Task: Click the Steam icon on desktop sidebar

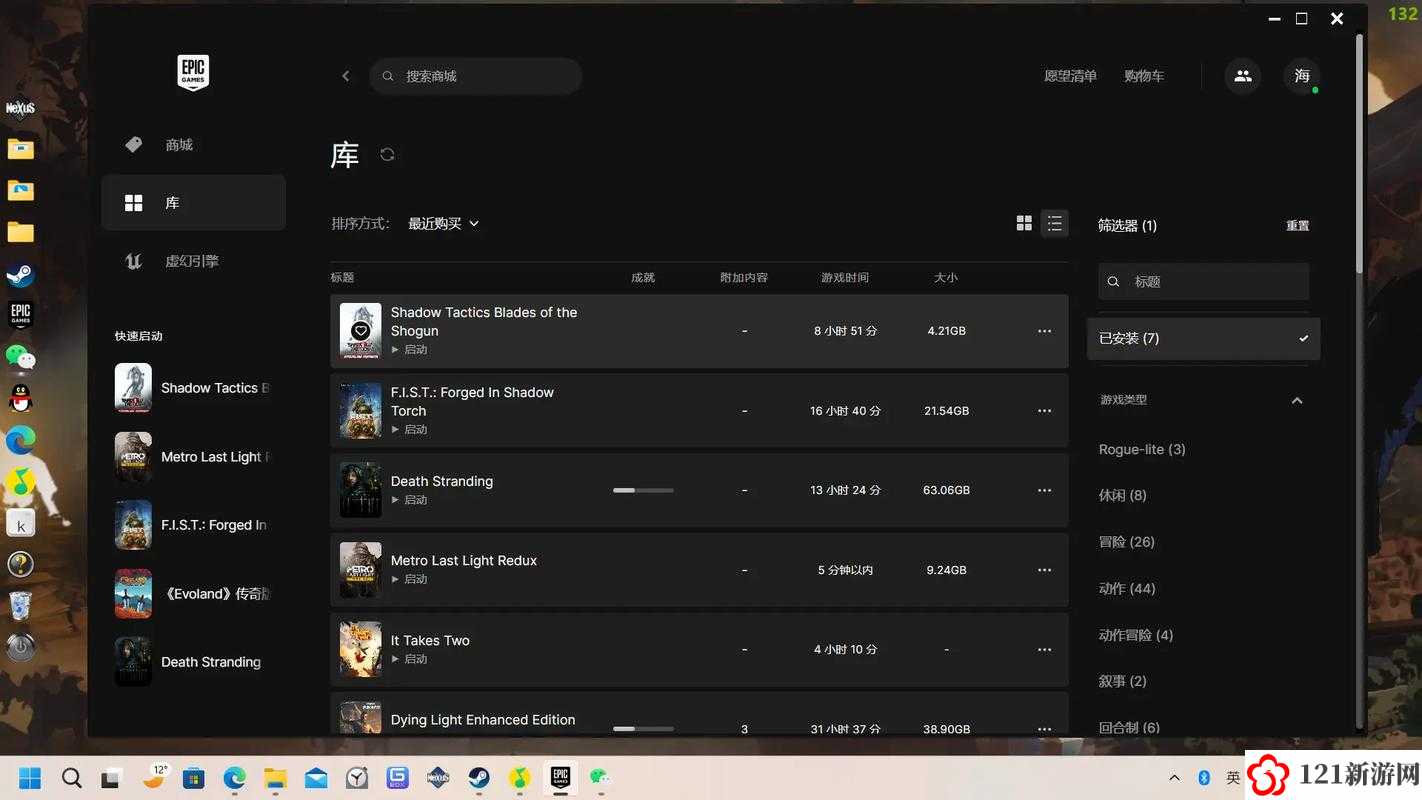Action: tap(20, 275)
